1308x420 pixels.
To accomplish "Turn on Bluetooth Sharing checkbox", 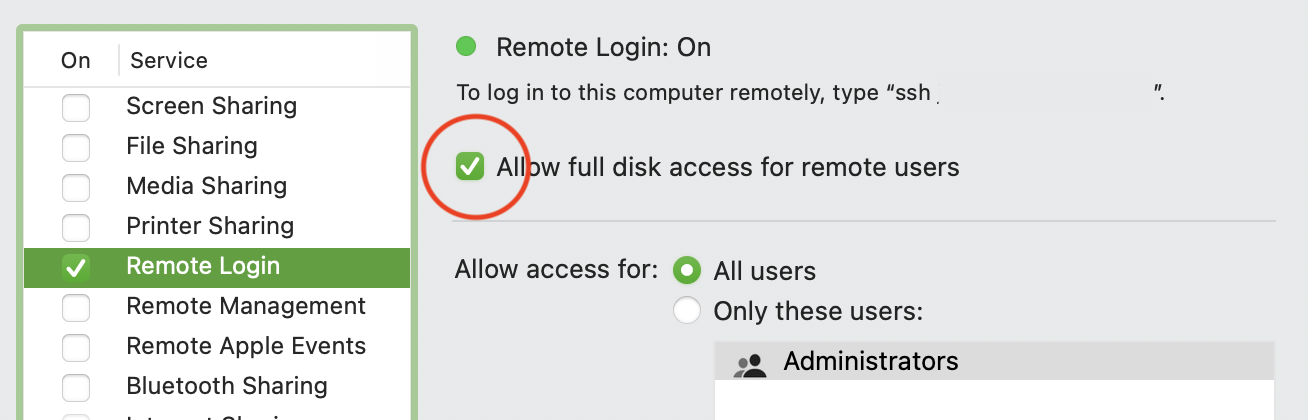I will point(76,387).
